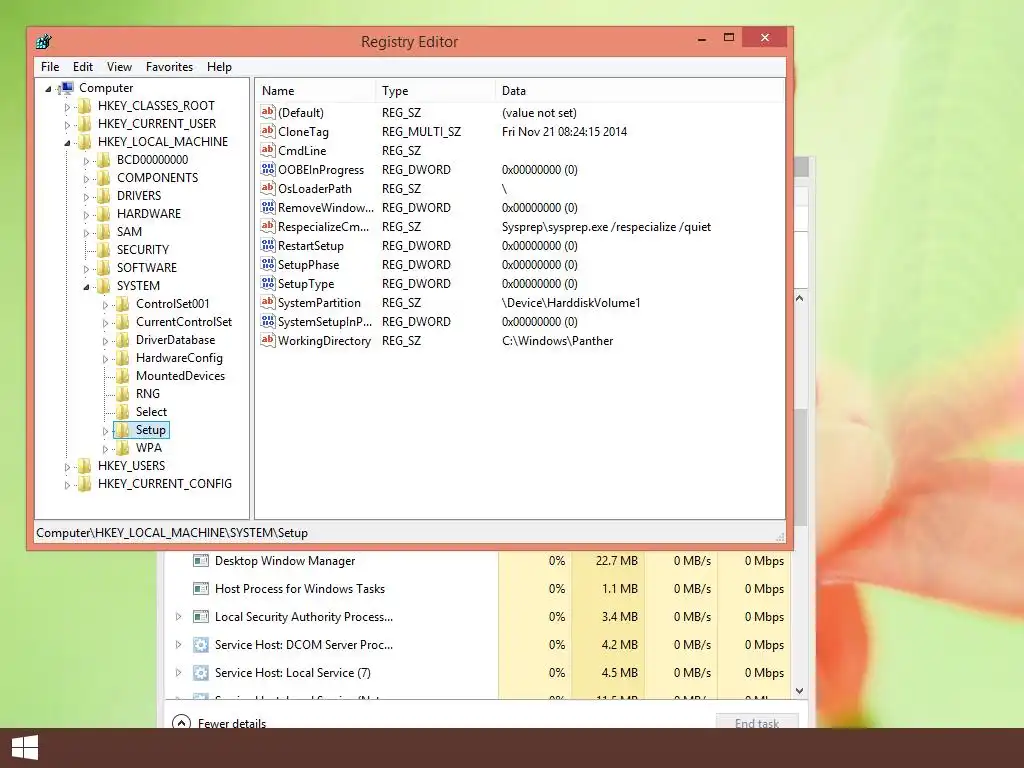Viewport: 1024px width, 768px height.
Task: Click HKEY_CLASSES_ROOT folder icon
Action: click(84, 106)
